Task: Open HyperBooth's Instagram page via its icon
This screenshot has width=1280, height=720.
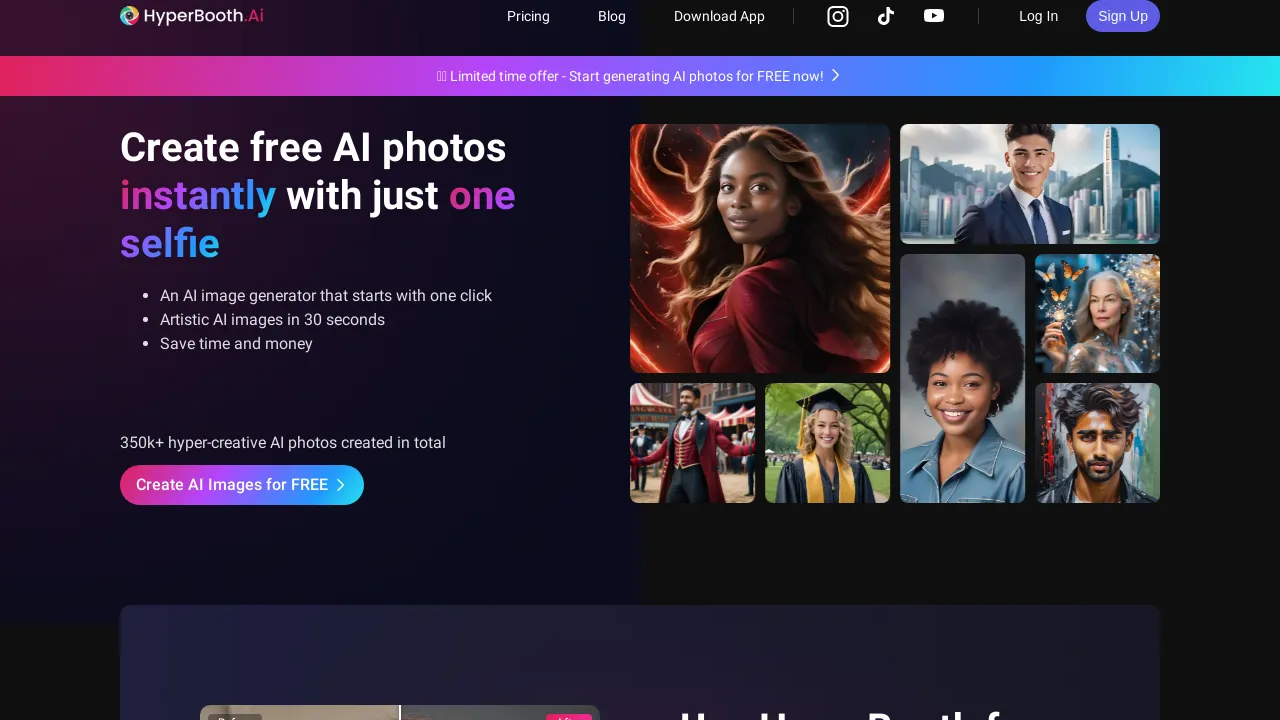Action: click(x=838, y=16)
